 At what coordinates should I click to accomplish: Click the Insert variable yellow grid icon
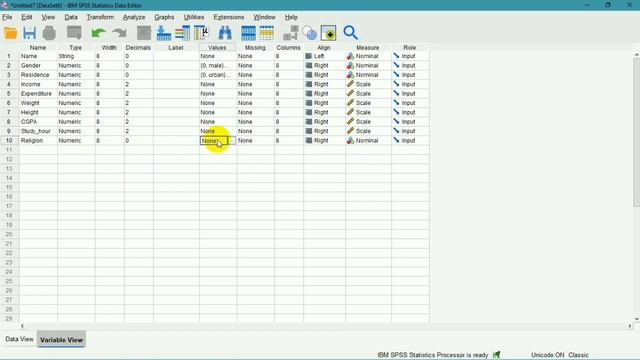coord(267,33)
